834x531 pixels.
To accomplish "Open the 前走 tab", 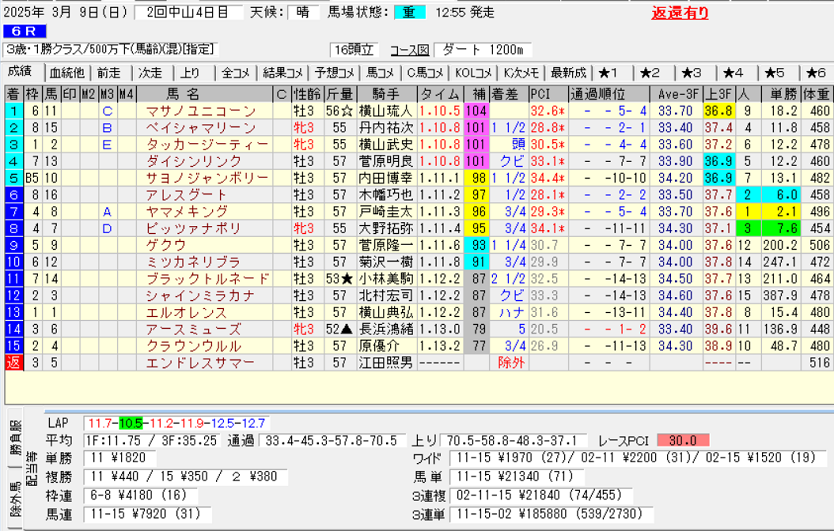I will [x=109, y=73].
